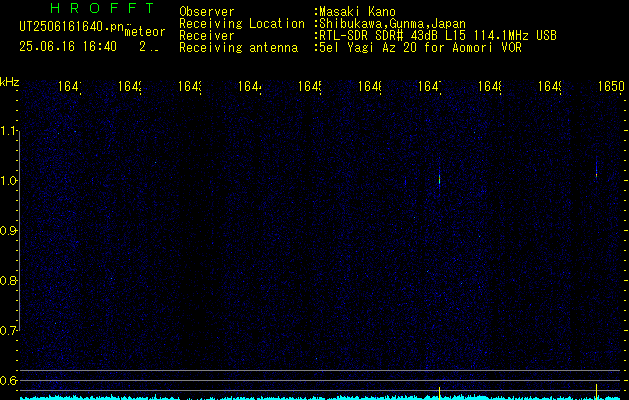Select the RTL-SDR SDR# 43dB receiver details

click(438, 36)
